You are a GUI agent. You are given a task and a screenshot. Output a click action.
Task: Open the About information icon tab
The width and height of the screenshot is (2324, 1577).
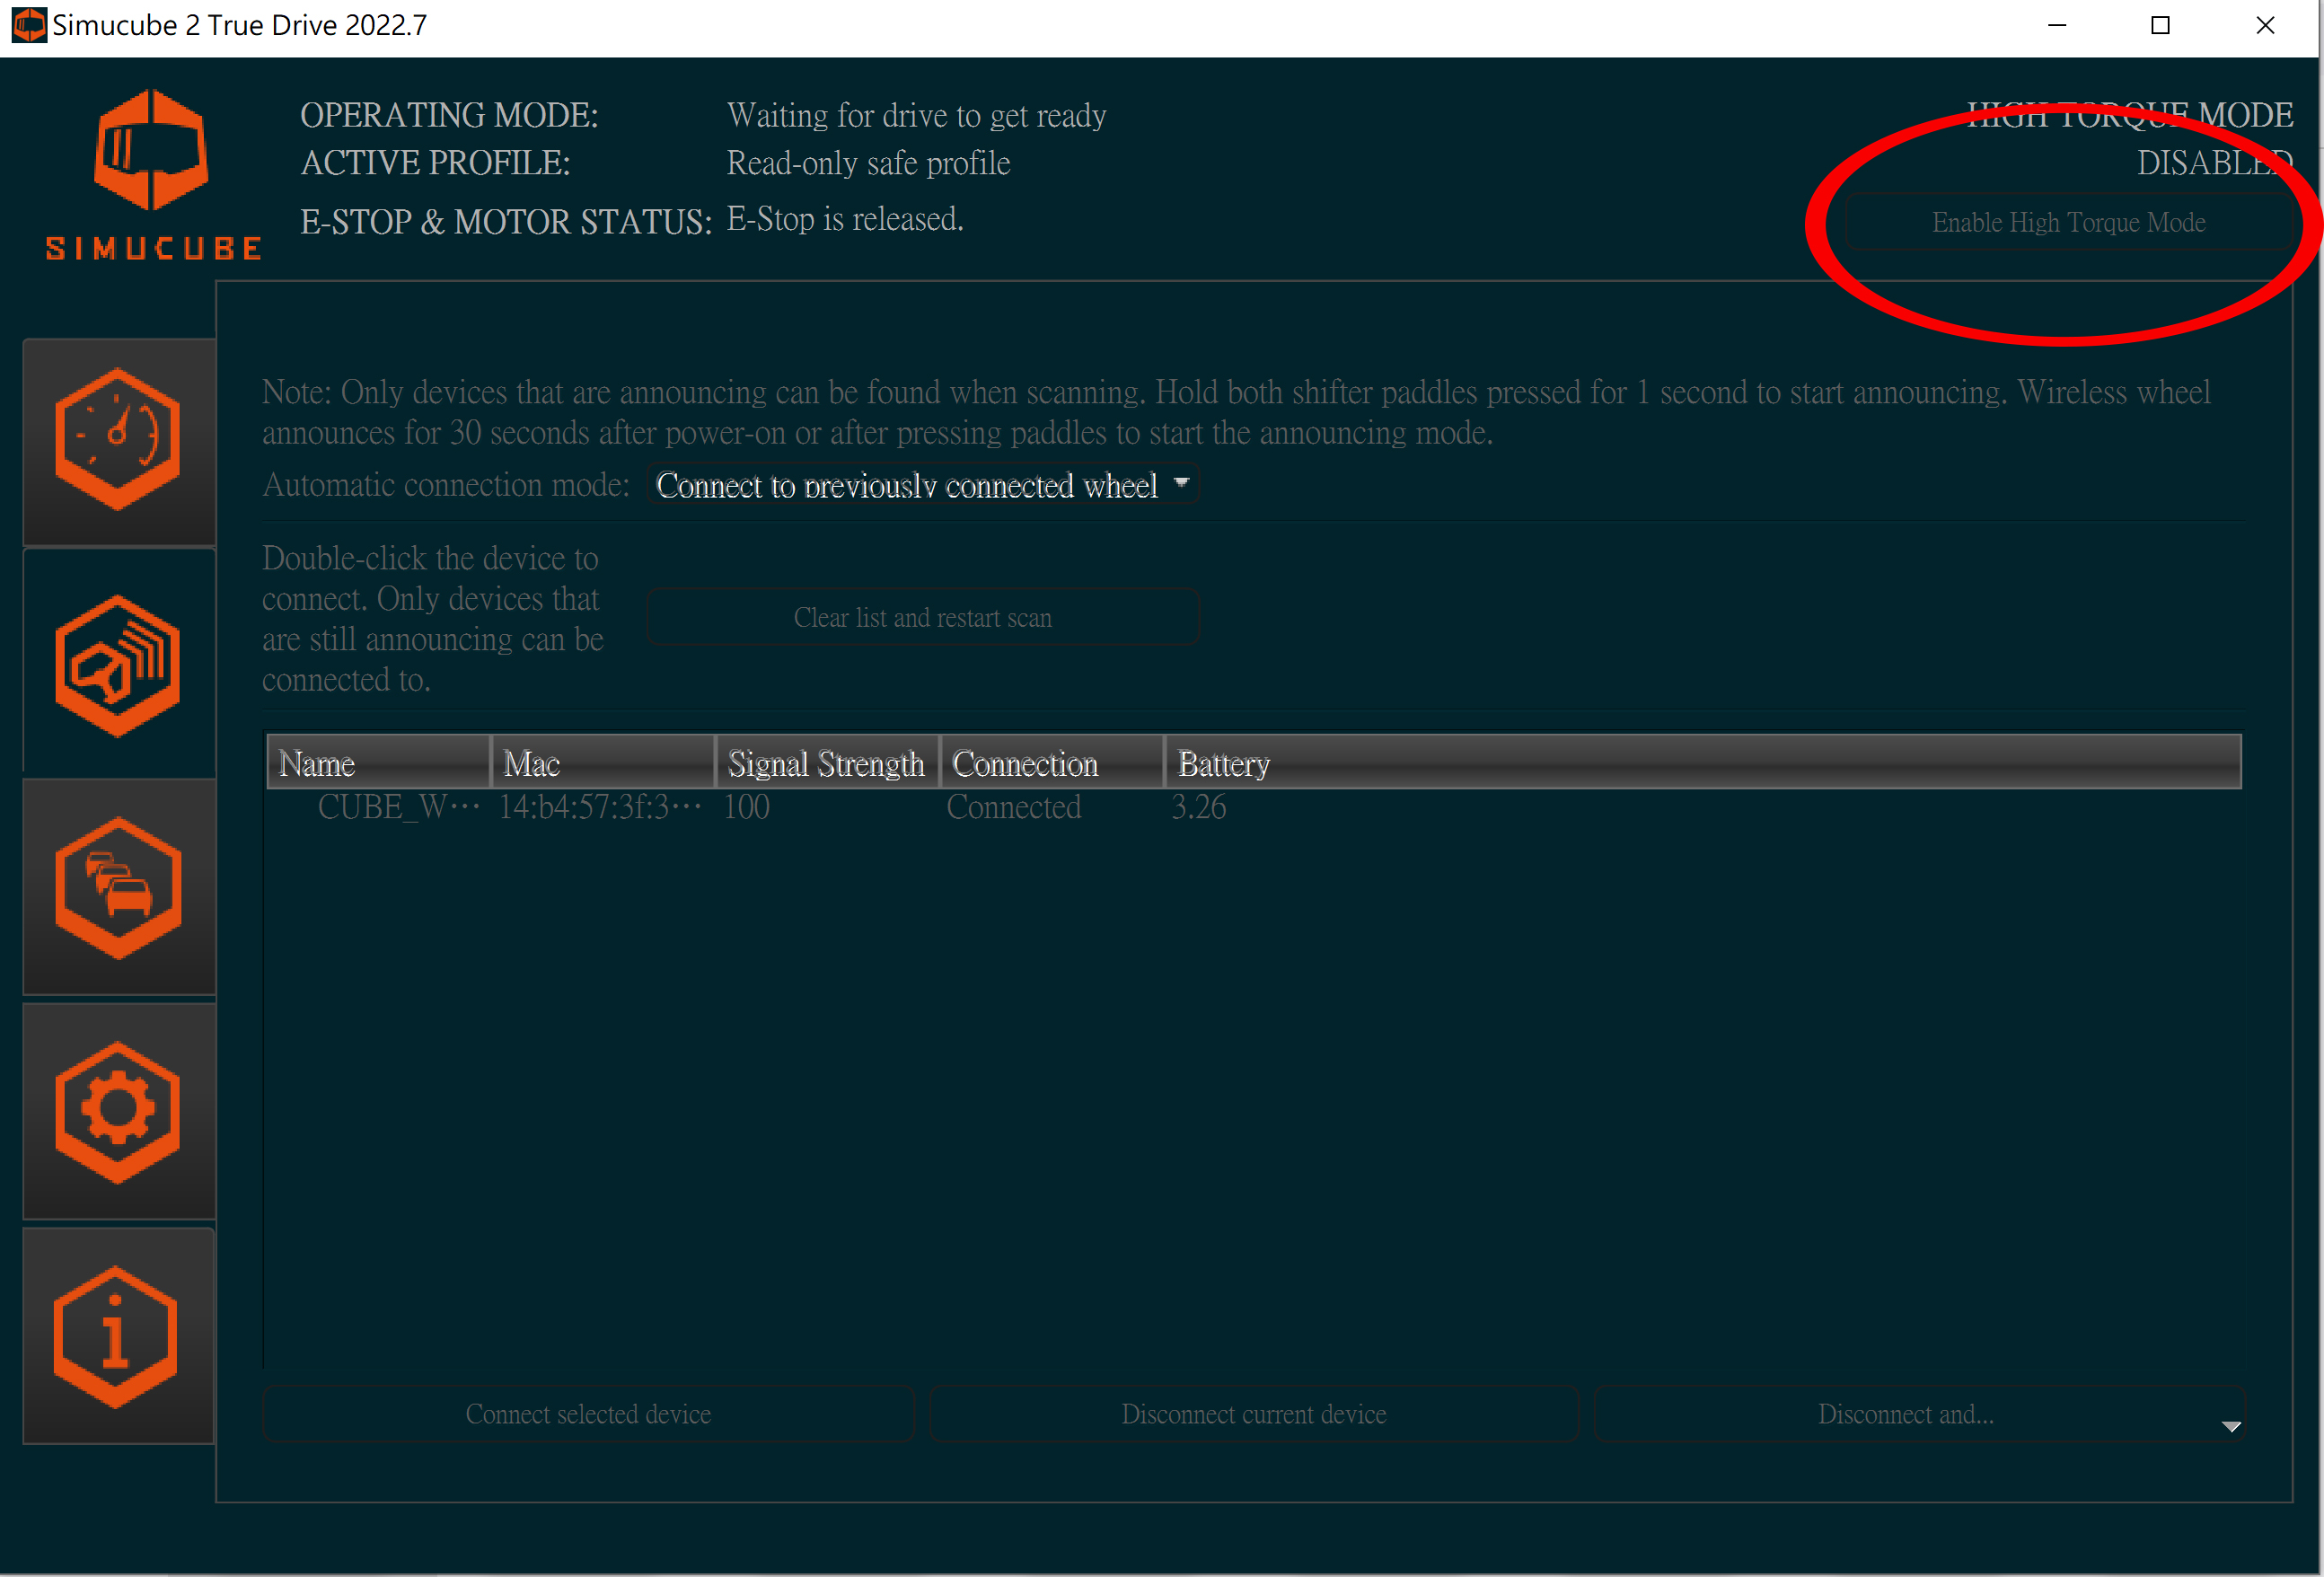[x=119, y=1336]
